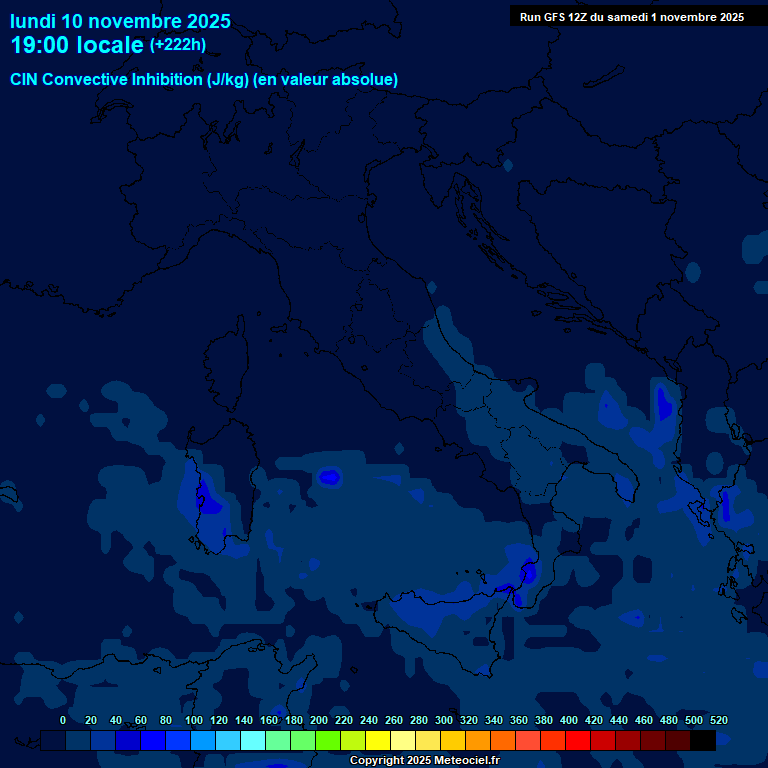
Task: Click the "lundi 10 novembre 2025" date title
Action: click(120, 21)
